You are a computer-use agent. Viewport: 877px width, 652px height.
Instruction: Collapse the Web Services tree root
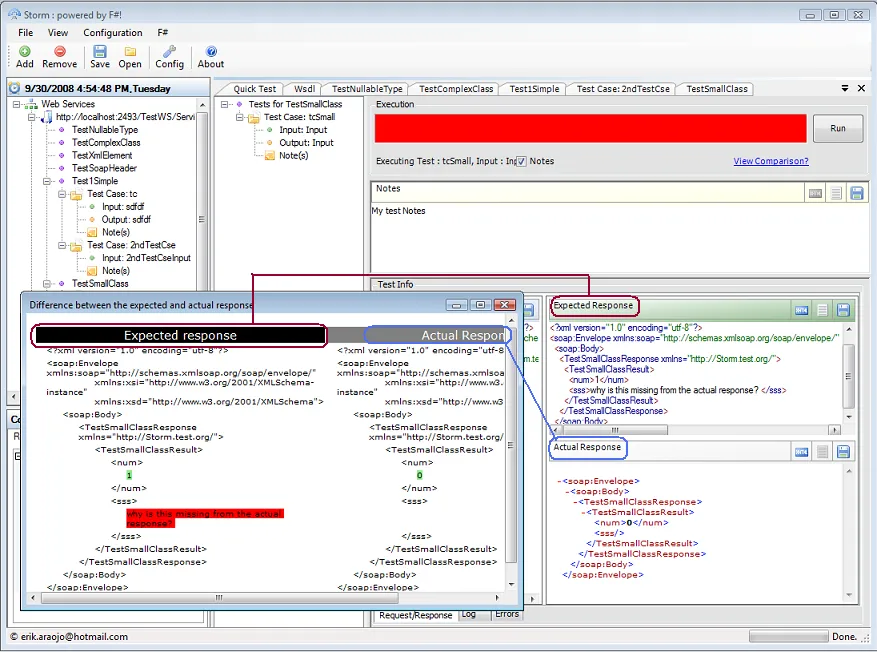[x=17, y=104]
